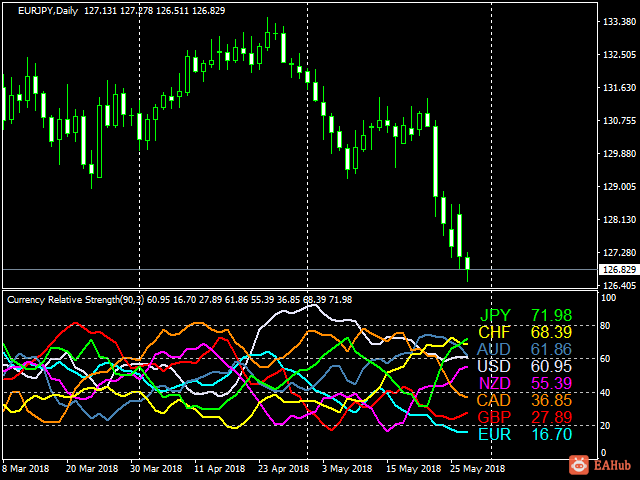Click the EURJPY,Daily chart title

[x=48, y=11]
